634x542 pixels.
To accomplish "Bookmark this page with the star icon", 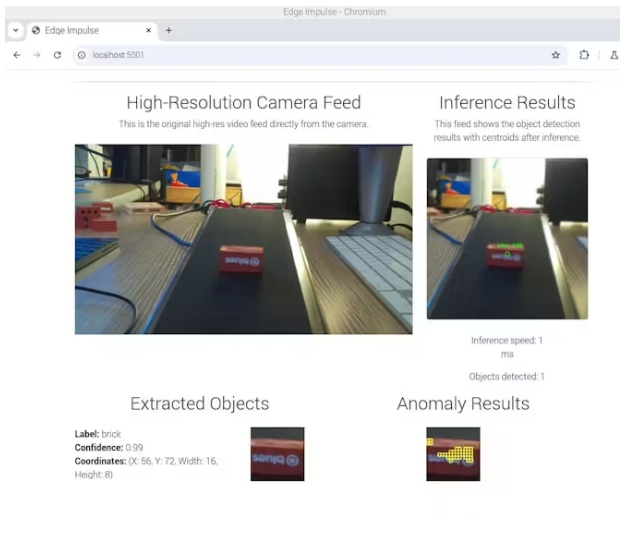I will click(x=556, y=55).
